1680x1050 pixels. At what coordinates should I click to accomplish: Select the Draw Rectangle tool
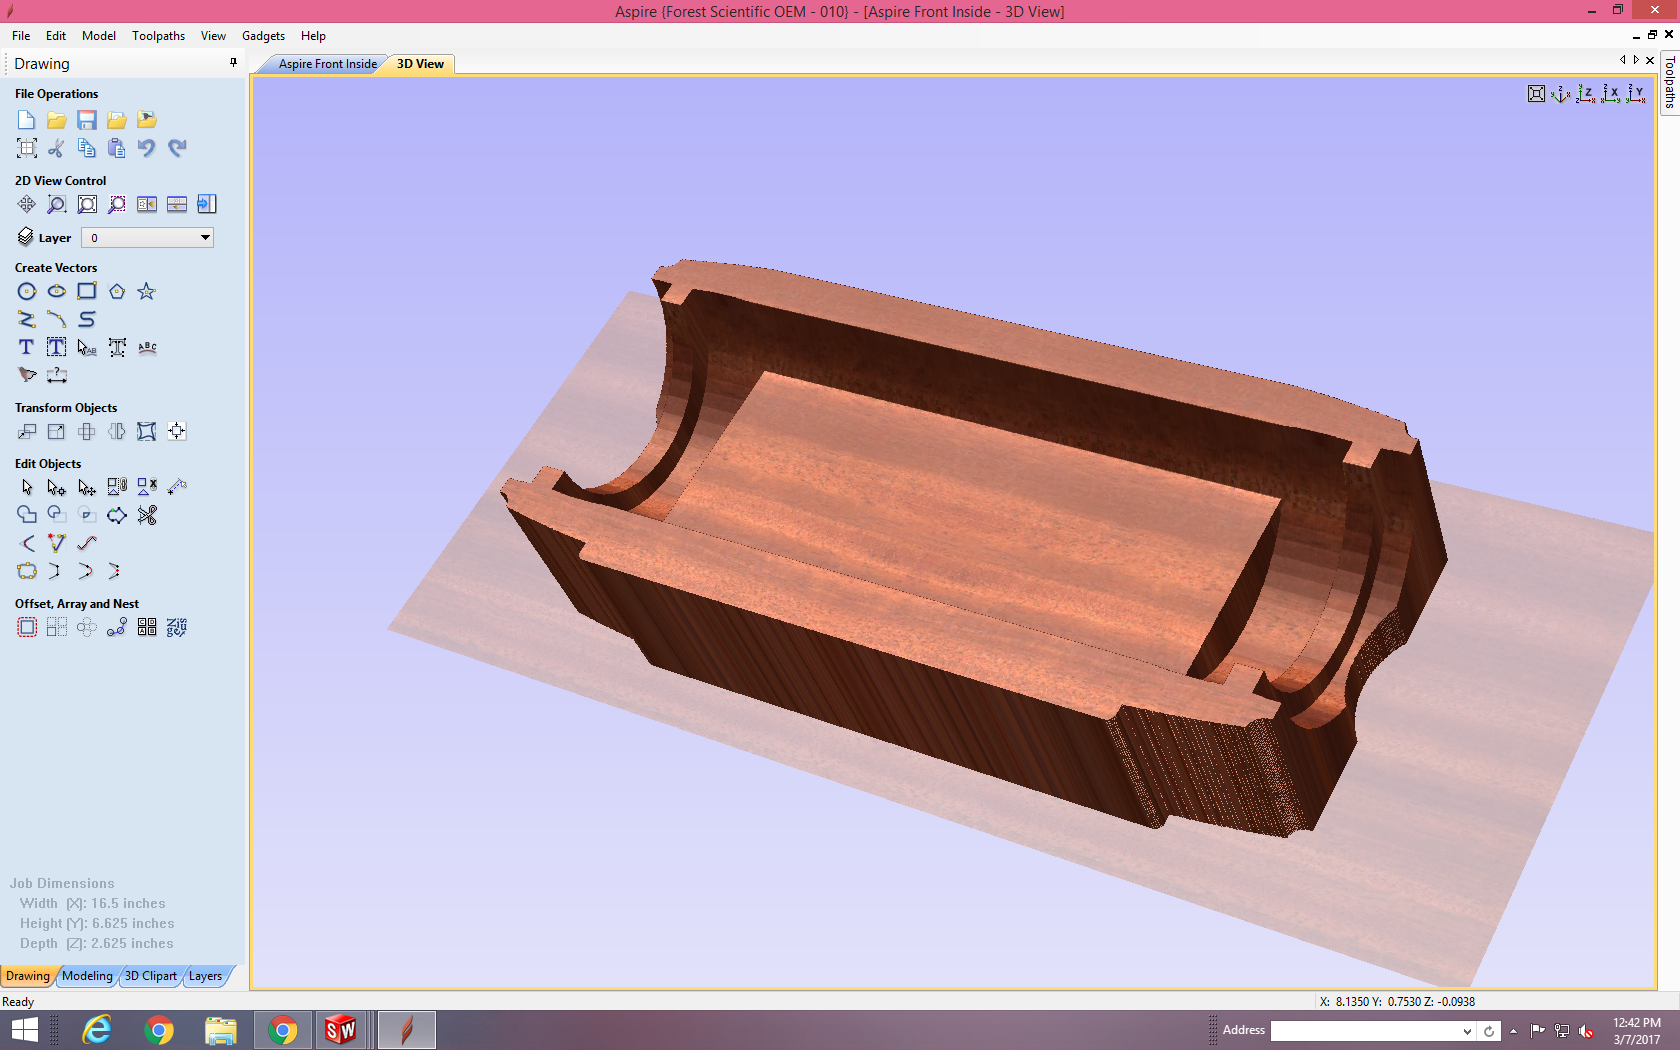(x=87, y=291)
